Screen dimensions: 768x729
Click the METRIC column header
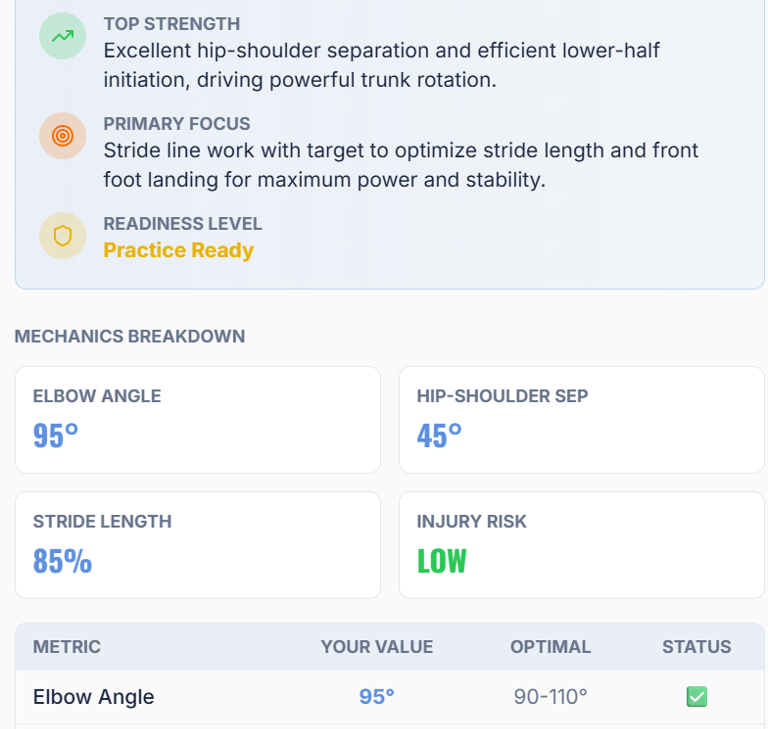tap(67, 647)
